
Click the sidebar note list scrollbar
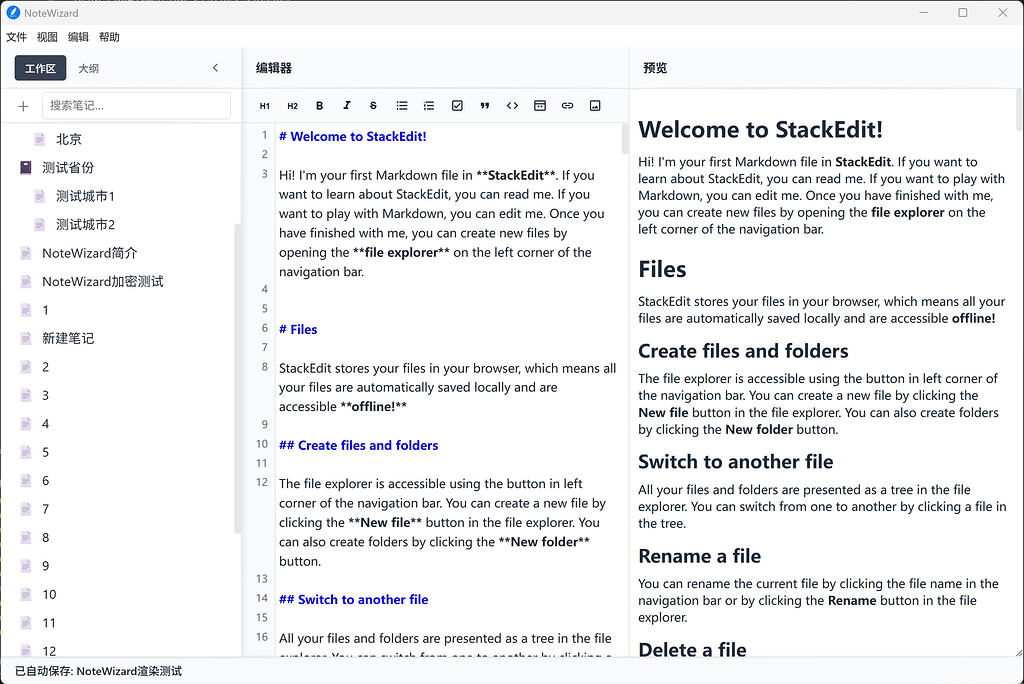tap(237, 379)
